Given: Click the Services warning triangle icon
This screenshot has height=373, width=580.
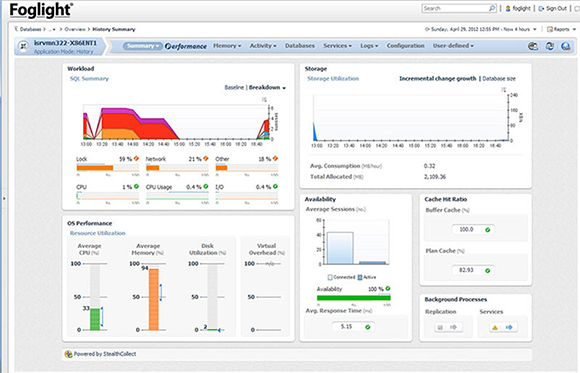Looking at the screenshot, I should tap(495, 327).
